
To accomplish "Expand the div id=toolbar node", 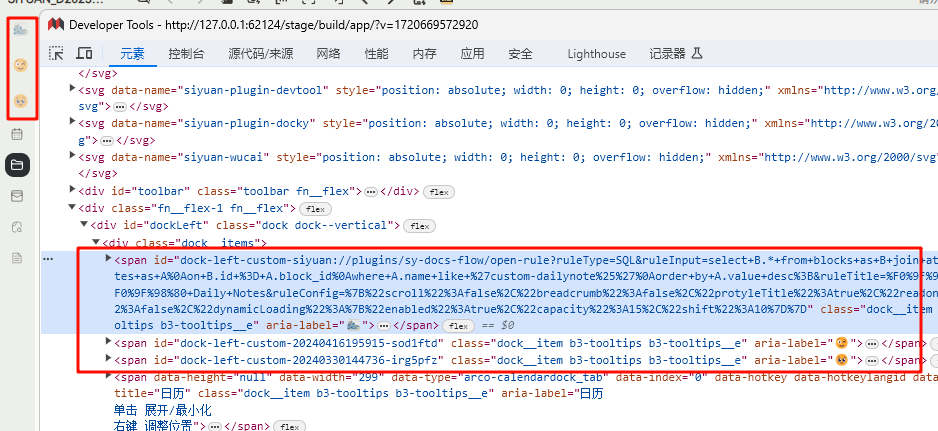I will click(x=72, y=190).
